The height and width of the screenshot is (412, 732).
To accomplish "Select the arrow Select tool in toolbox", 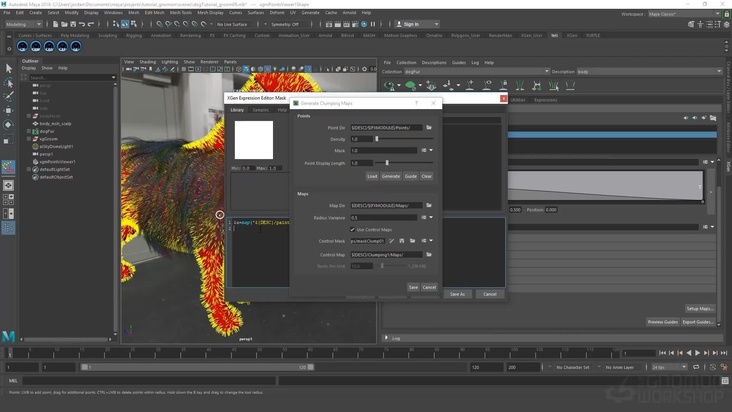I will point(8,69).
